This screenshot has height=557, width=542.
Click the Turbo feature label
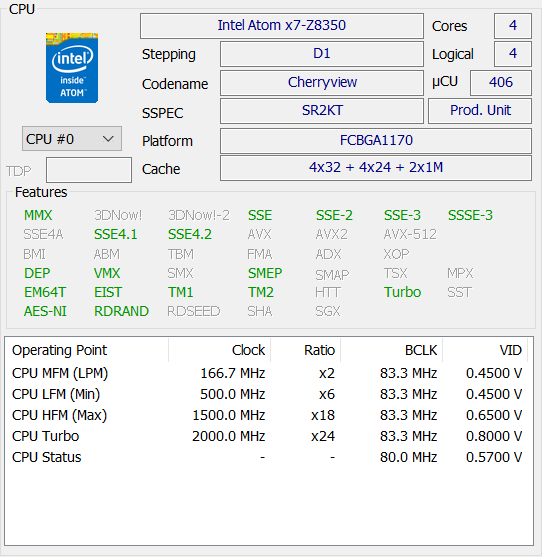click(x=402, y=293)
